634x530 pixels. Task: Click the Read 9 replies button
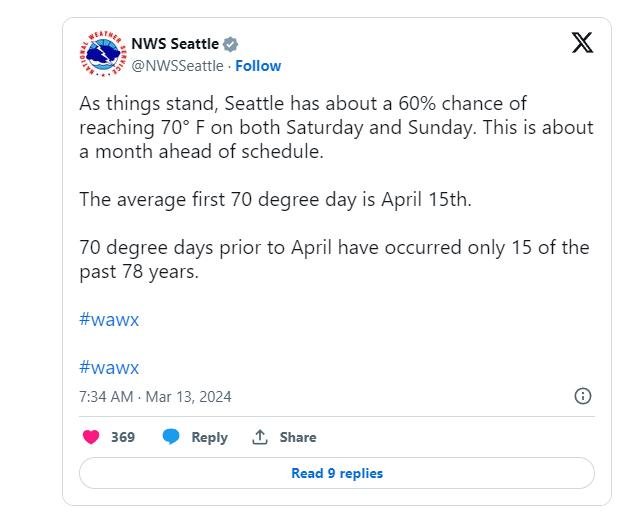pyautogui.click(x=336, y=473)
